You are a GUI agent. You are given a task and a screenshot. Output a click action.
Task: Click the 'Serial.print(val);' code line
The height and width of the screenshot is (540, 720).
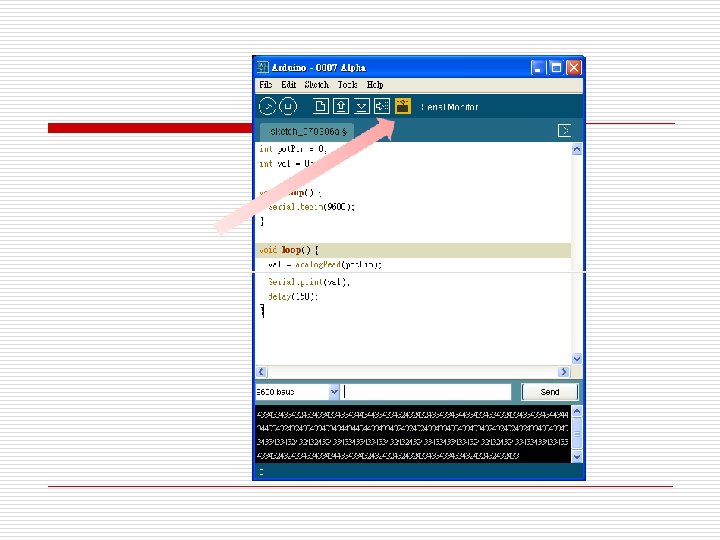[309, 282]
